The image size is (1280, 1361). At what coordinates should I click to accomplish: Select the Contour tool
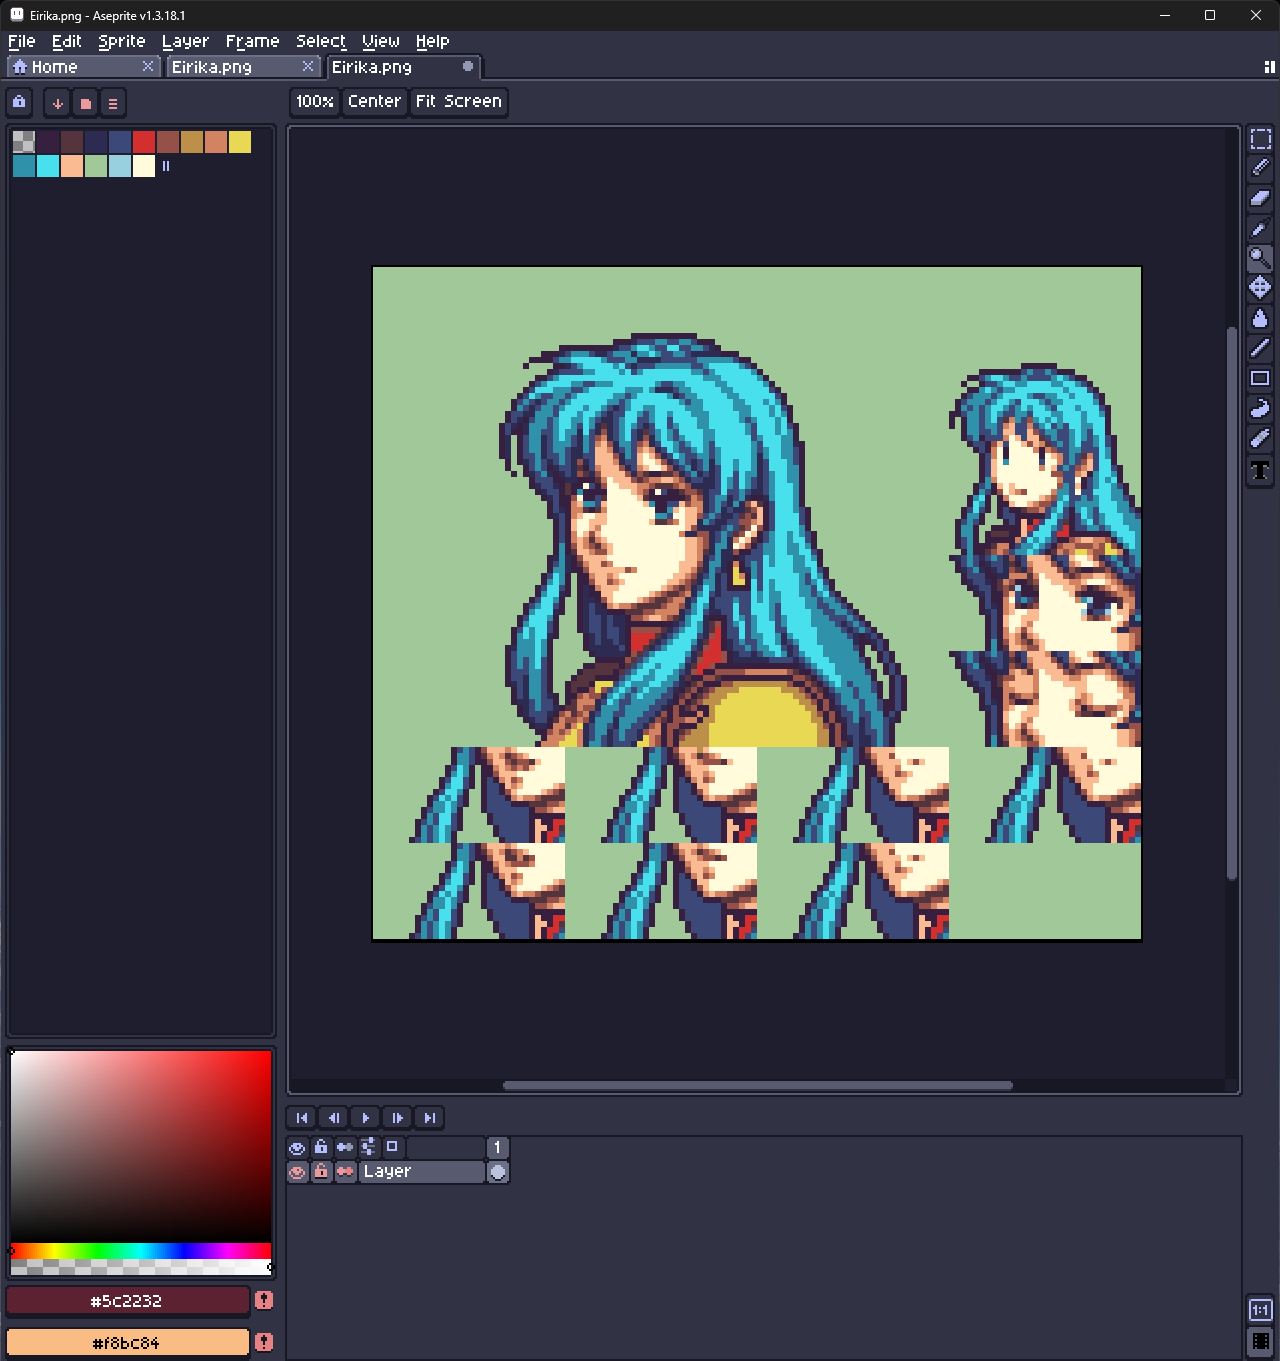point(1260,408)
